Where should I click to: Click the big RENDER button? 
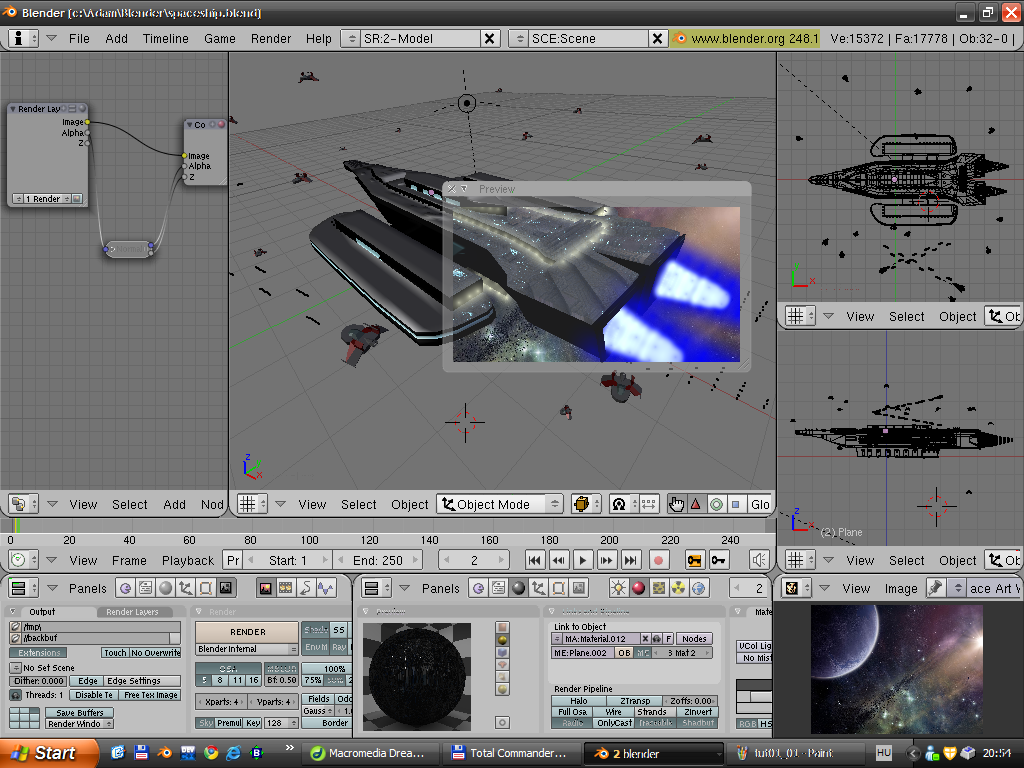(x=247, y=631)
